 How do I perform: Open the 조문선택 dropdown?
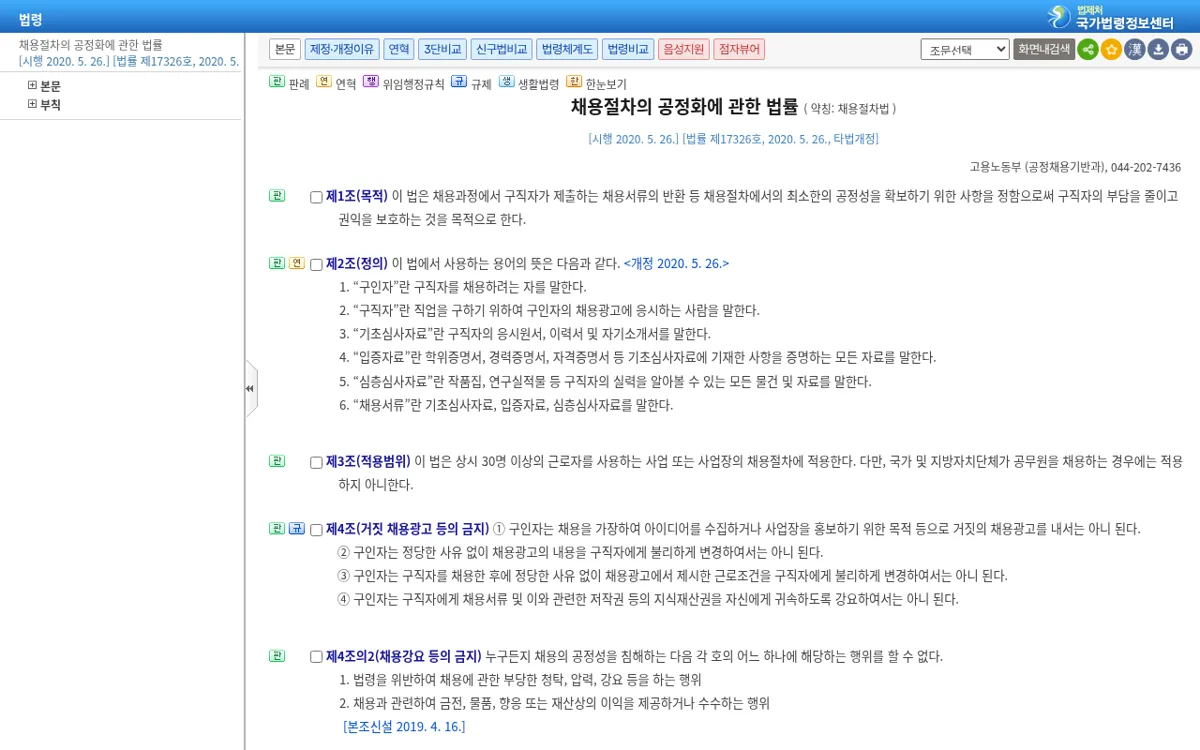click(x=965, y=49)
